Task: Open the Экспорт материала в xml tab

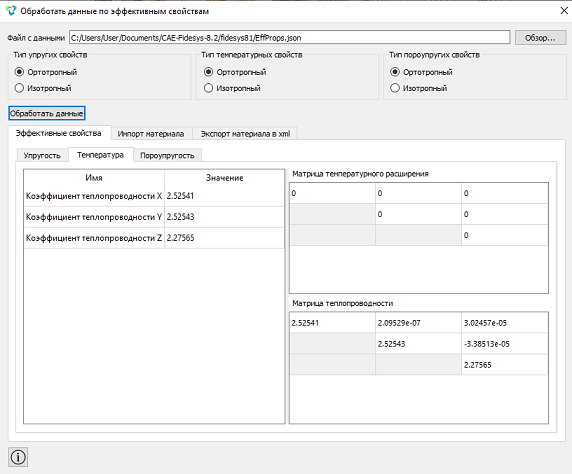Action: click(245, 134)
